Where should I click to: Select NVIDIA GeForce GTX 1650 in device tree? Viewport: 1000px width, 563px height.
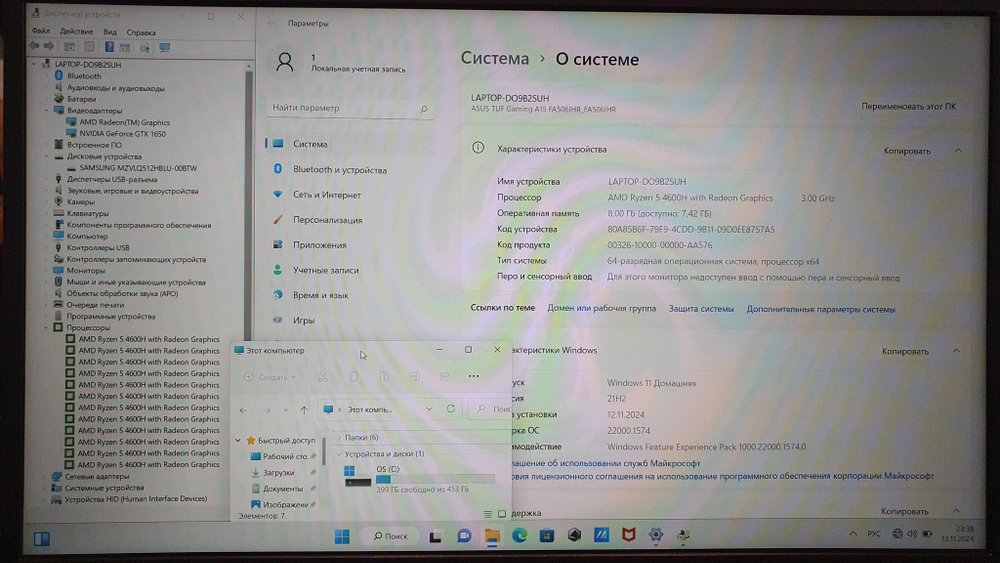122,134
